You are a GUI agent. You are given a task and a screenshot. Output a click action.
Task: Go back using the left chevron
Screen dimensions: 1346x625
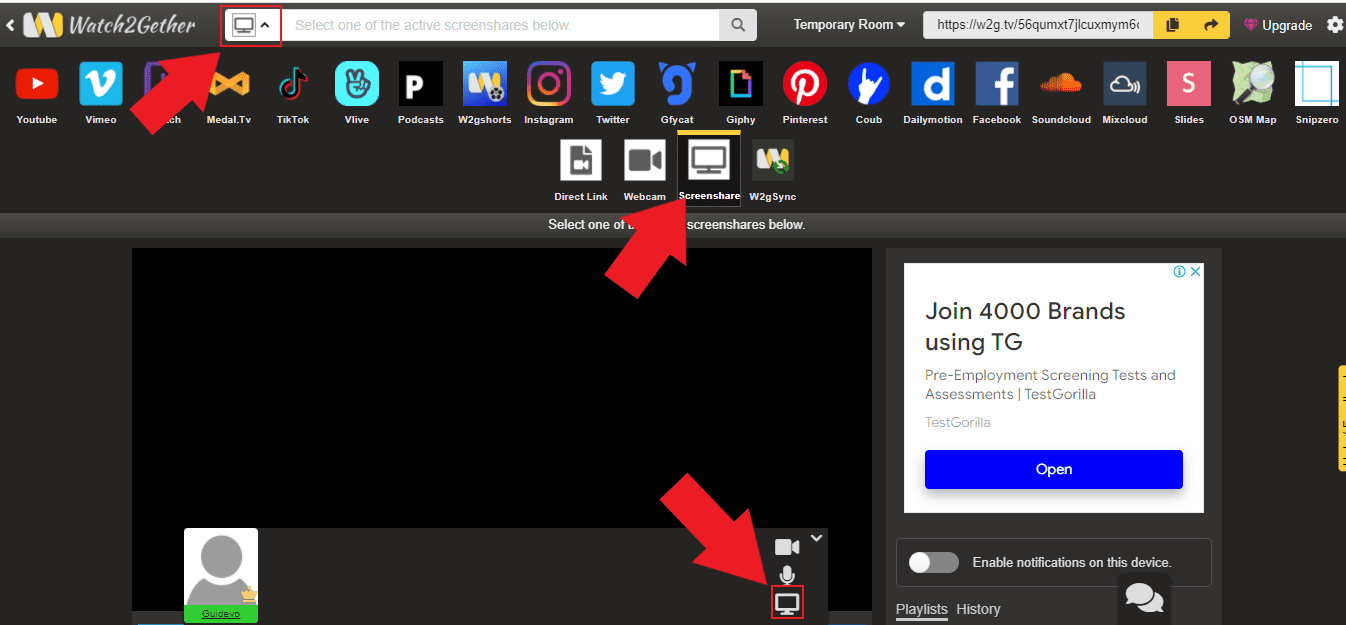(10, 25)
